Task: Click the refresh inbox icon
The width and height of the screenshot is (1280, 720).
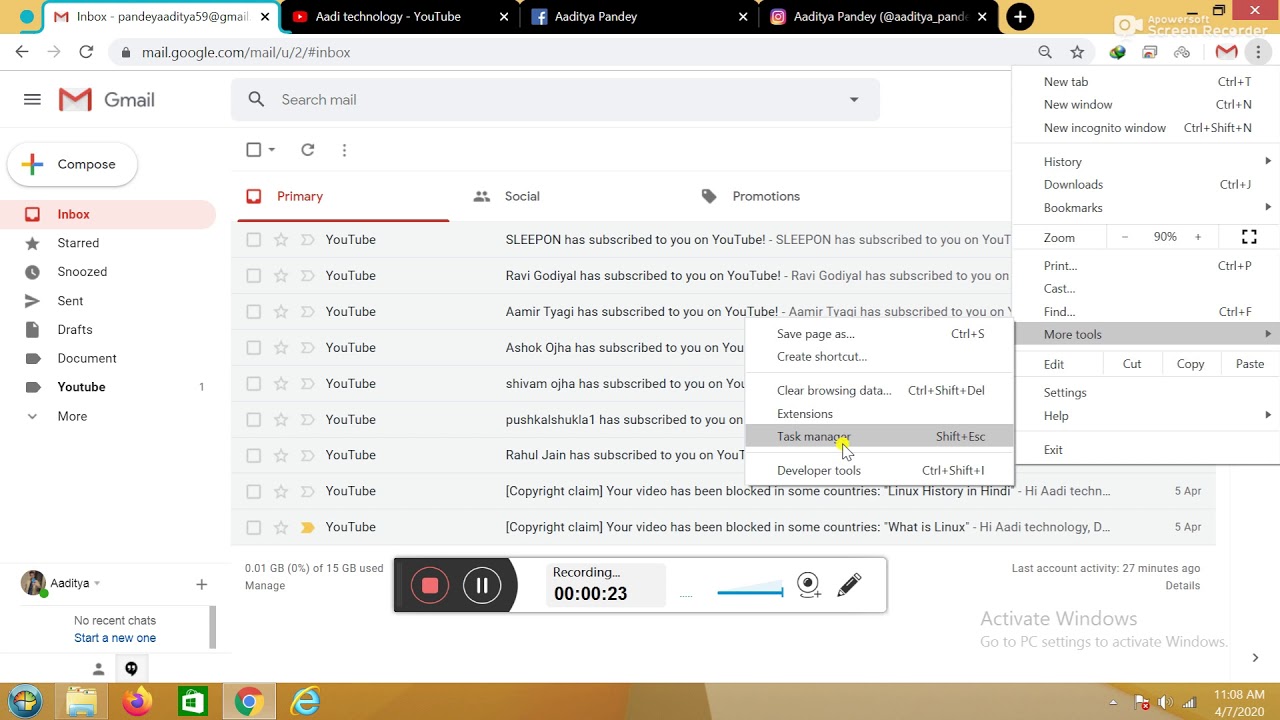Action: pos(308,150)
